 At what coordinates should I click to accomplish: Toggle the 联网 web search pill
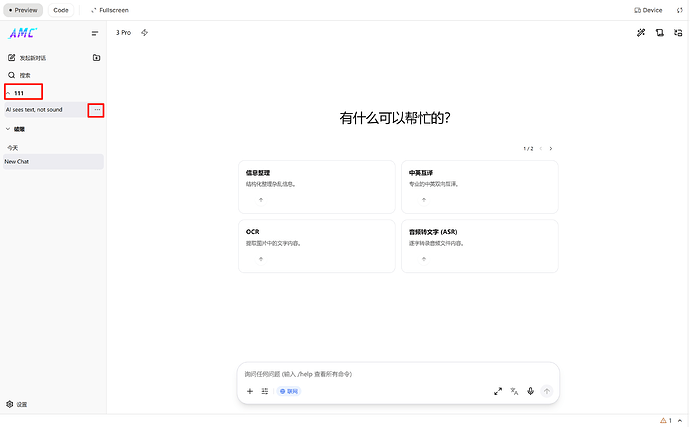pyautogui.click(x=289, y=391)
